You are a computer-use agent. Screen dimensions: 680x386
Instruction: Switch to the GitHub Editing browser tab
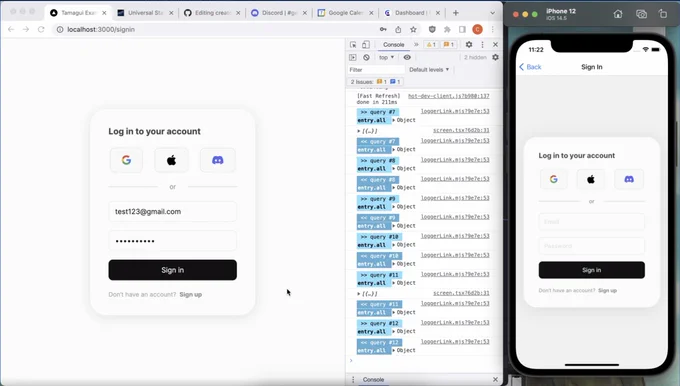coord(212,13)
